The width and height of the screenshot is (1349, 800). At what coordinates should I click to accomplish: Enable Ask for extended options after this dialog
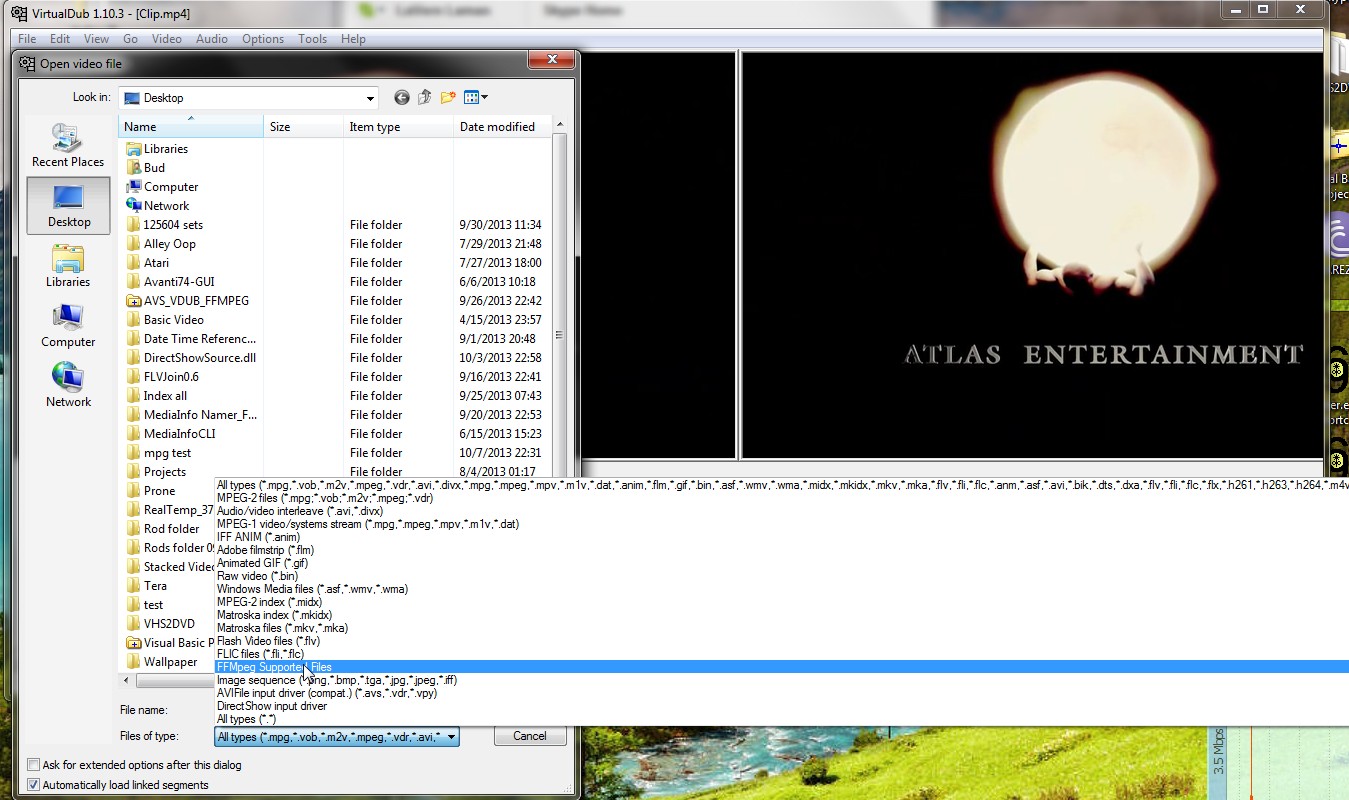coord(34,765)
